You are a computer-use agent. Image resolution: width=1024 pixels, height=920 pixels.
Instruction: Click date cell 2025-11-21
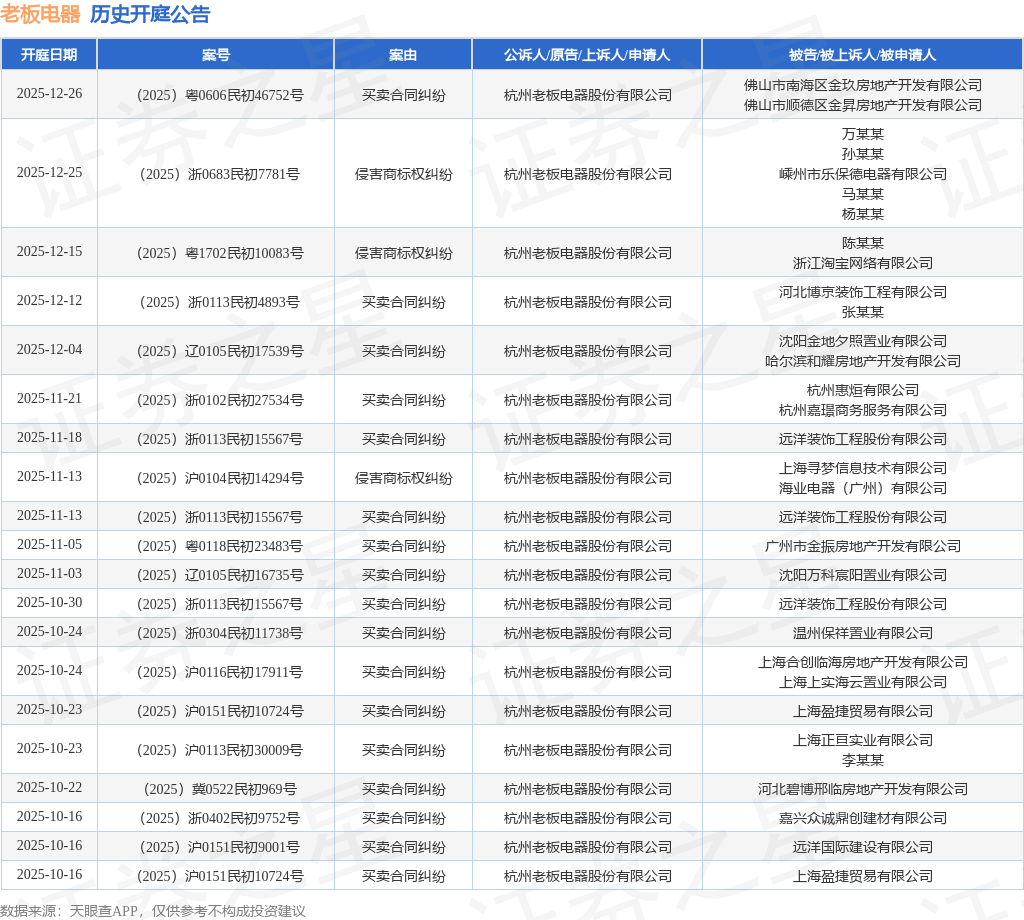point(50,398)
